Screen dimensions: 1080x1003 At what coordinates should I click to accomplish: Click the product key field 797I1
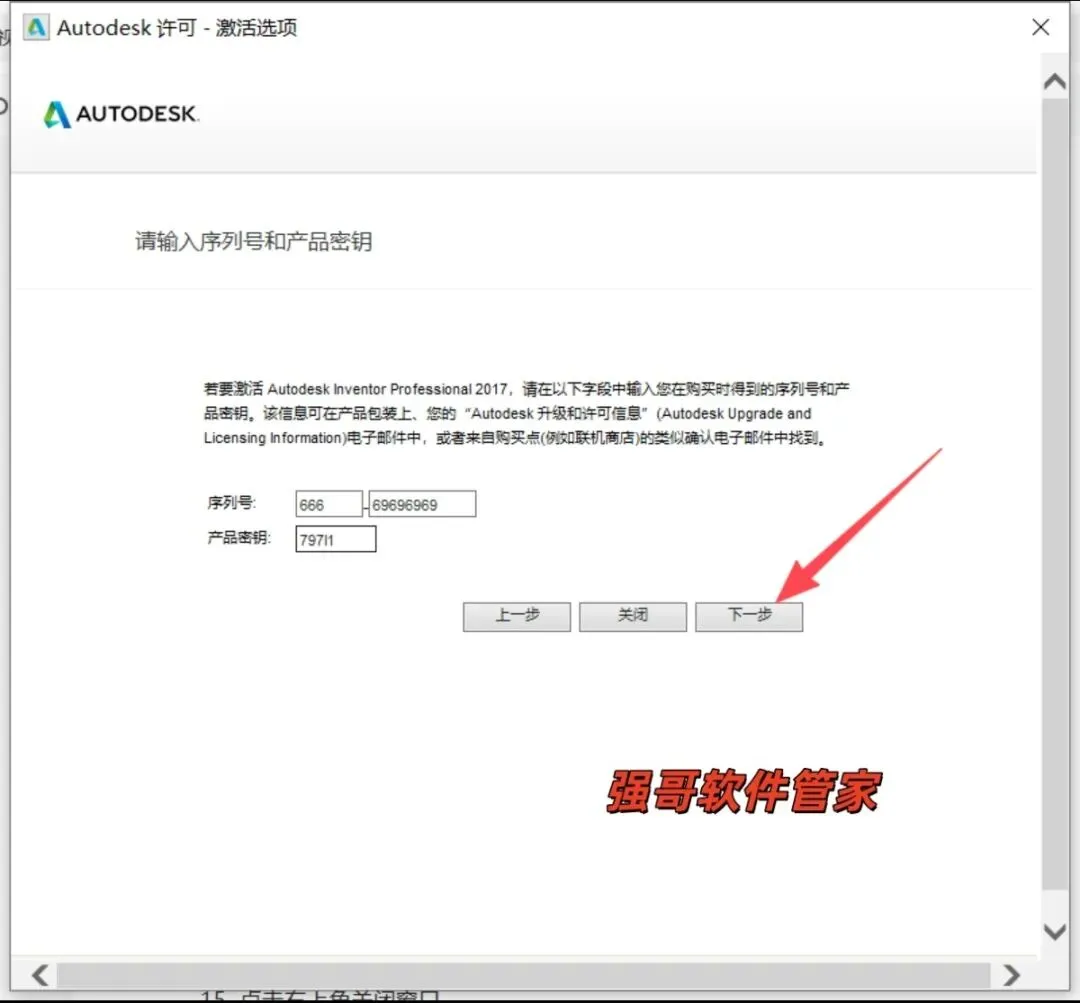click(x=335, y=539)
